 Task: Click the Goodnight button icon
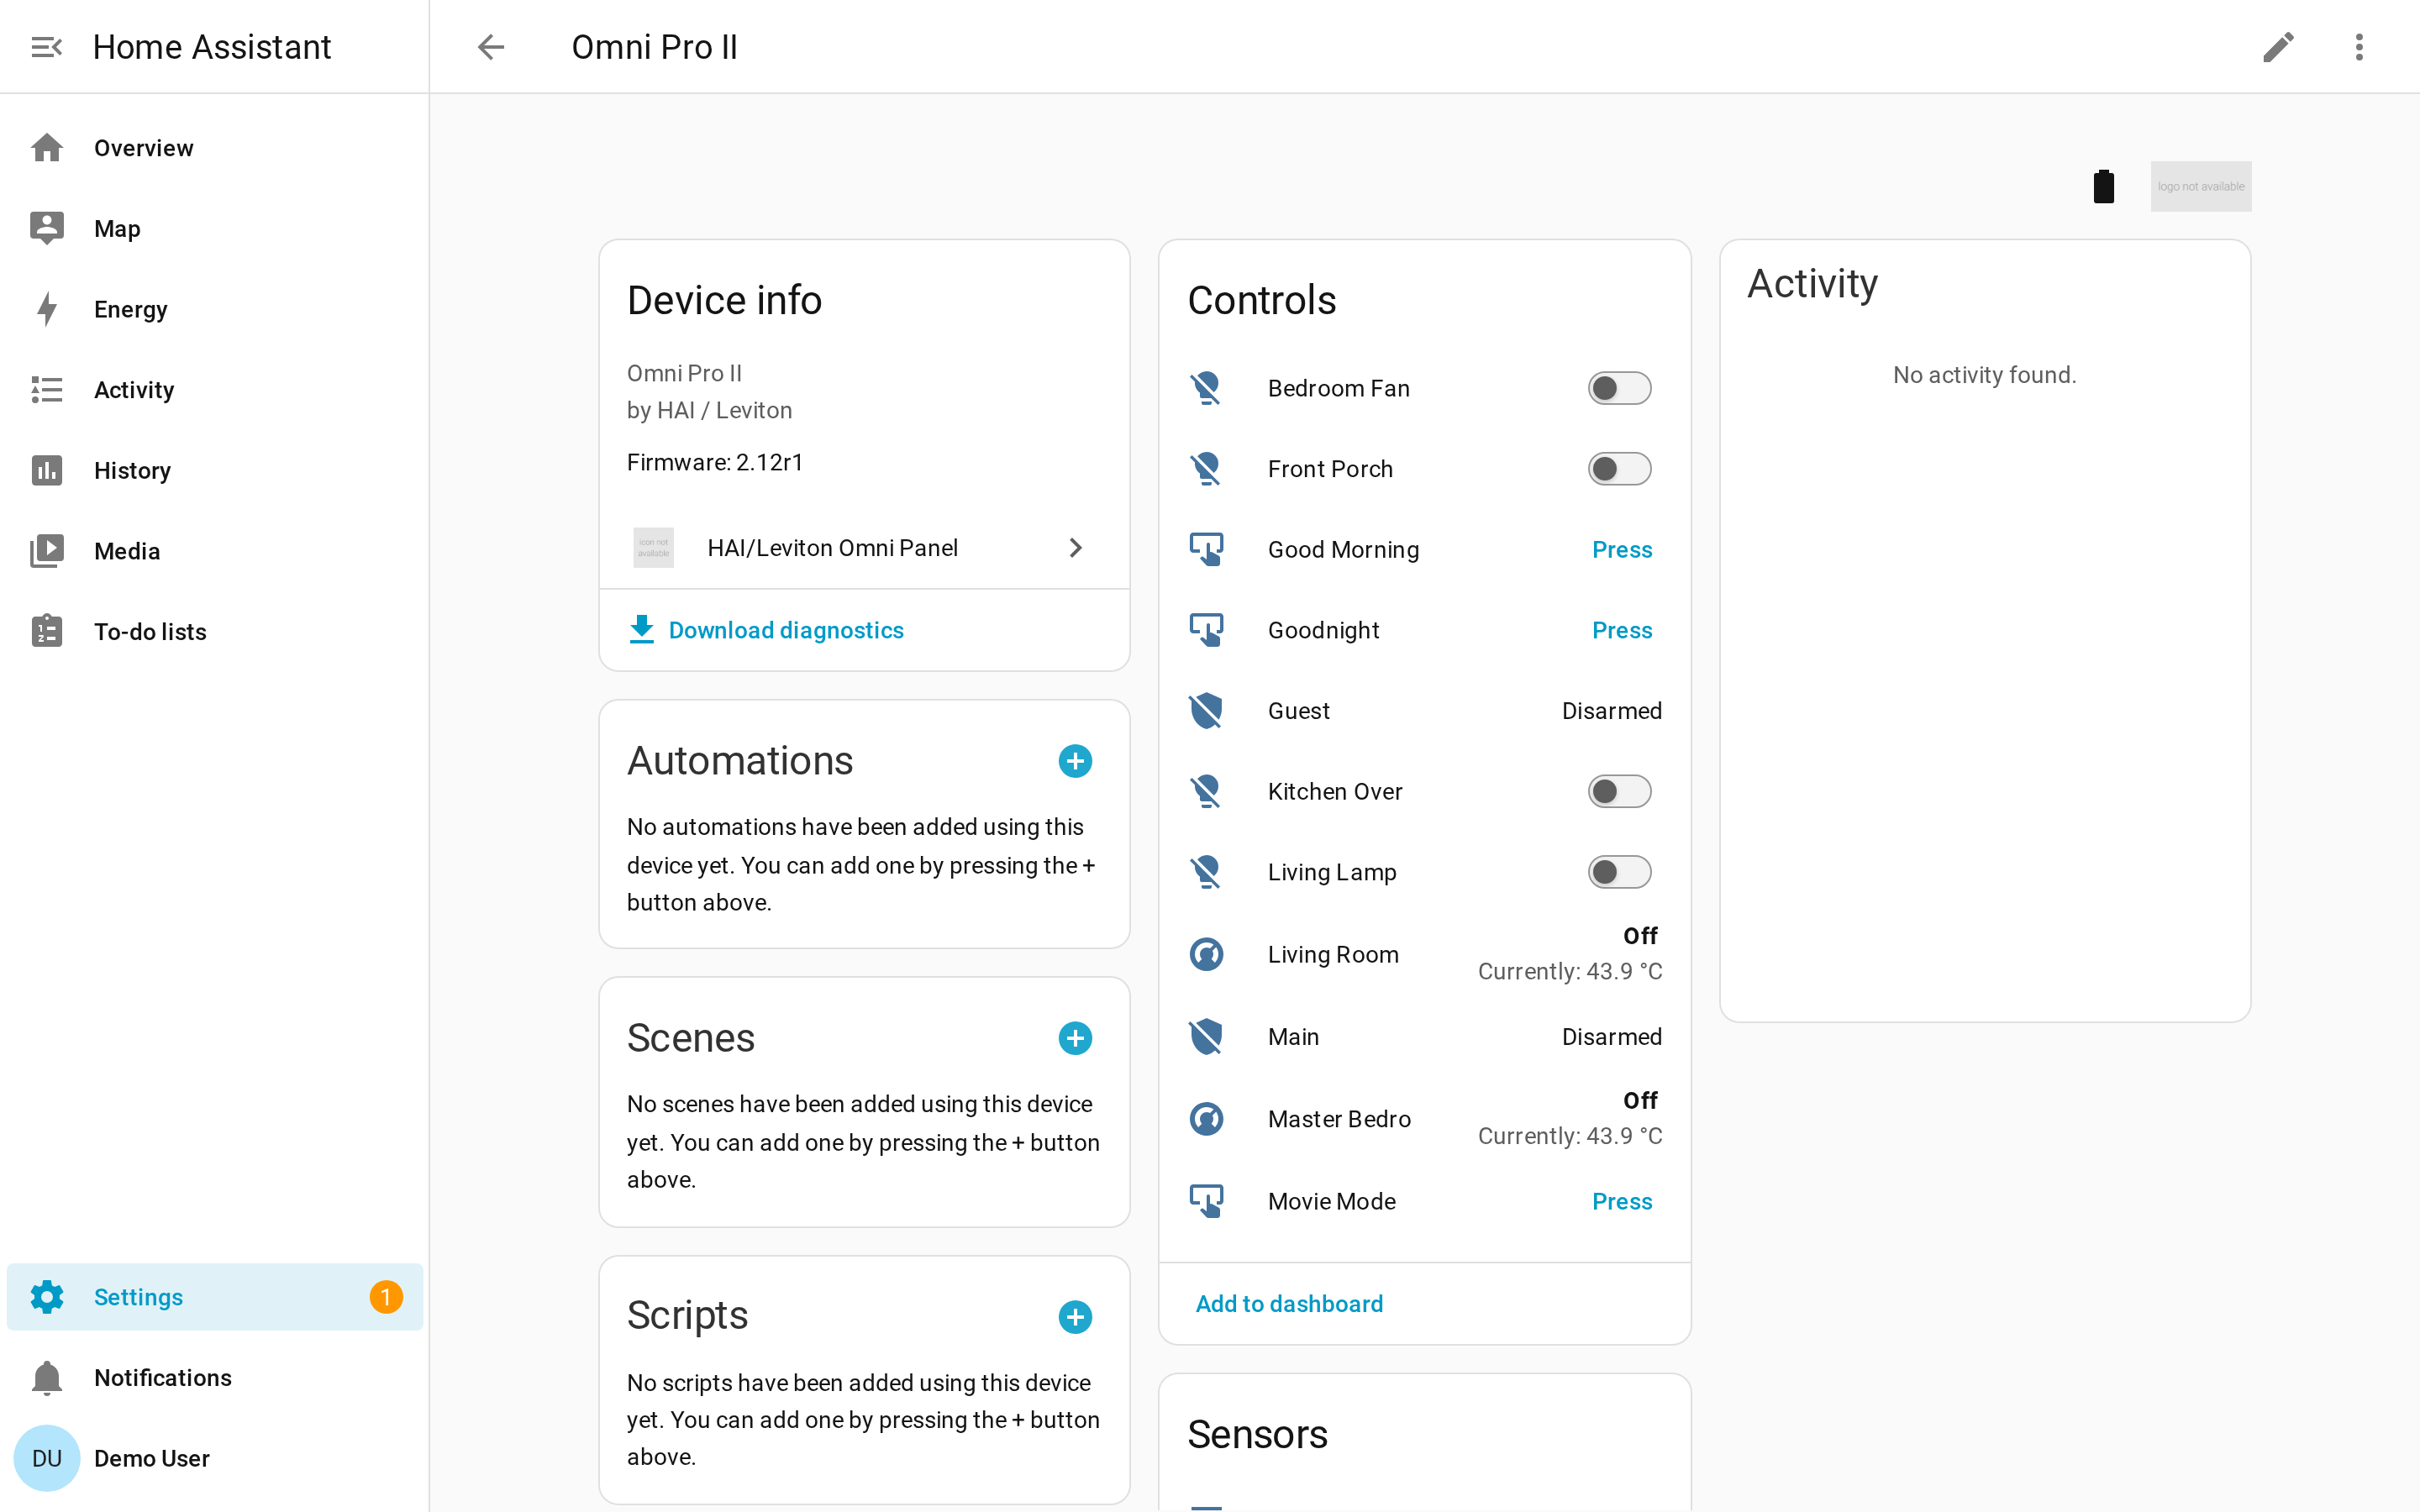tap(1206, 630)
